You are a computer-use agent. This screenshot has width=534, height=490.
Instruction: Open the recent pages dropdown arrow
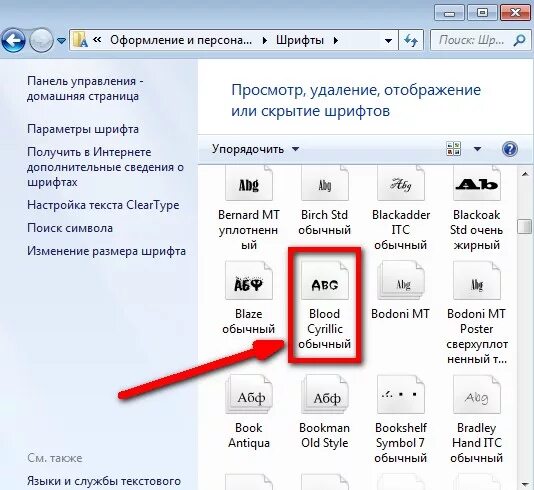[61, 41]
